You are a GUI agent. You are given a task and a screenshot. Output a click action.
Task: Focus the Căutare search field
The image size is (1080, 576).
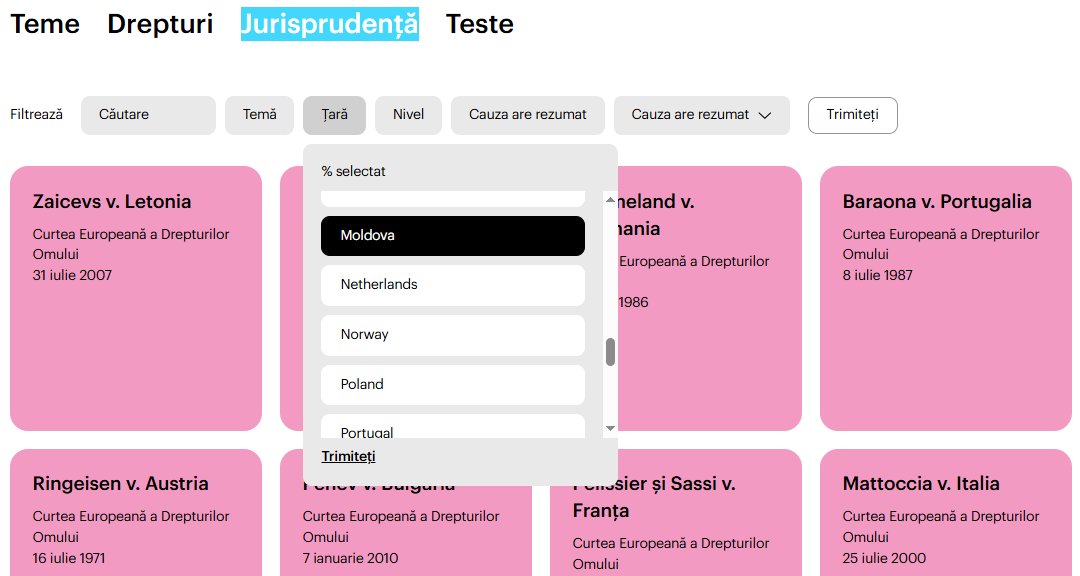[148, 115]
